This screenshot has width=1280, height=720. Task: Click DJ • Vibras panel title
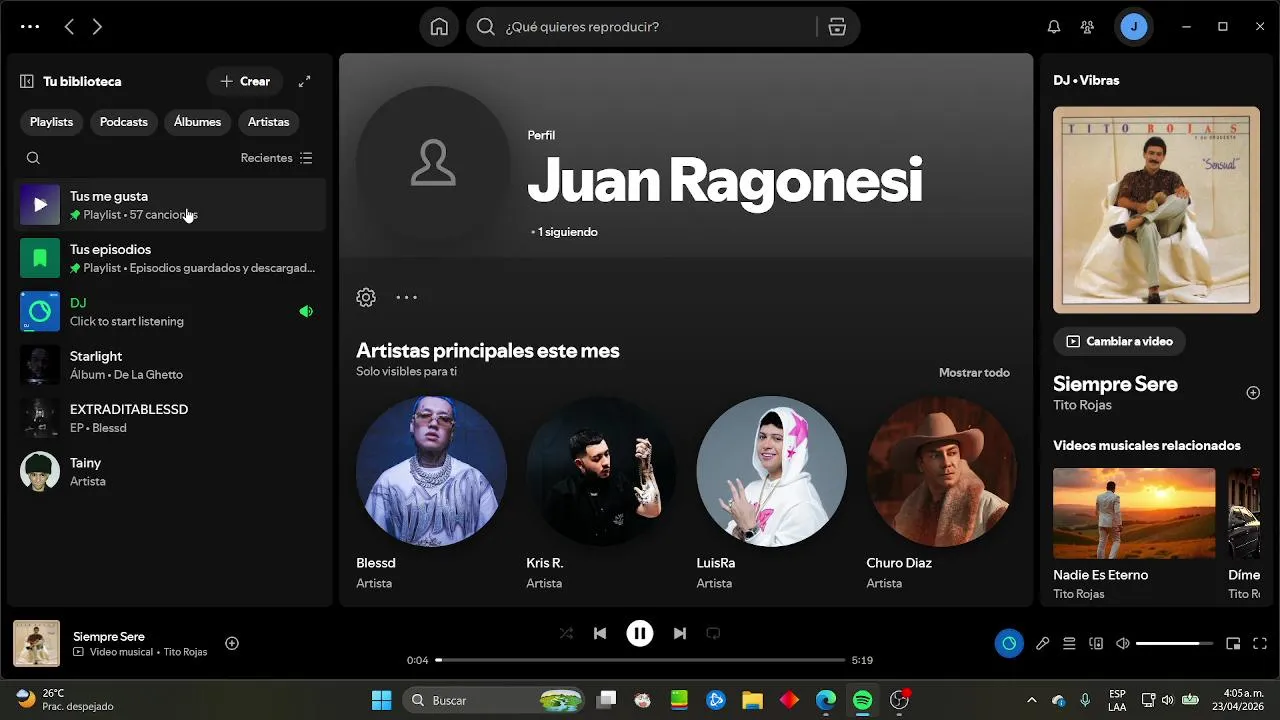(1086, 80)
